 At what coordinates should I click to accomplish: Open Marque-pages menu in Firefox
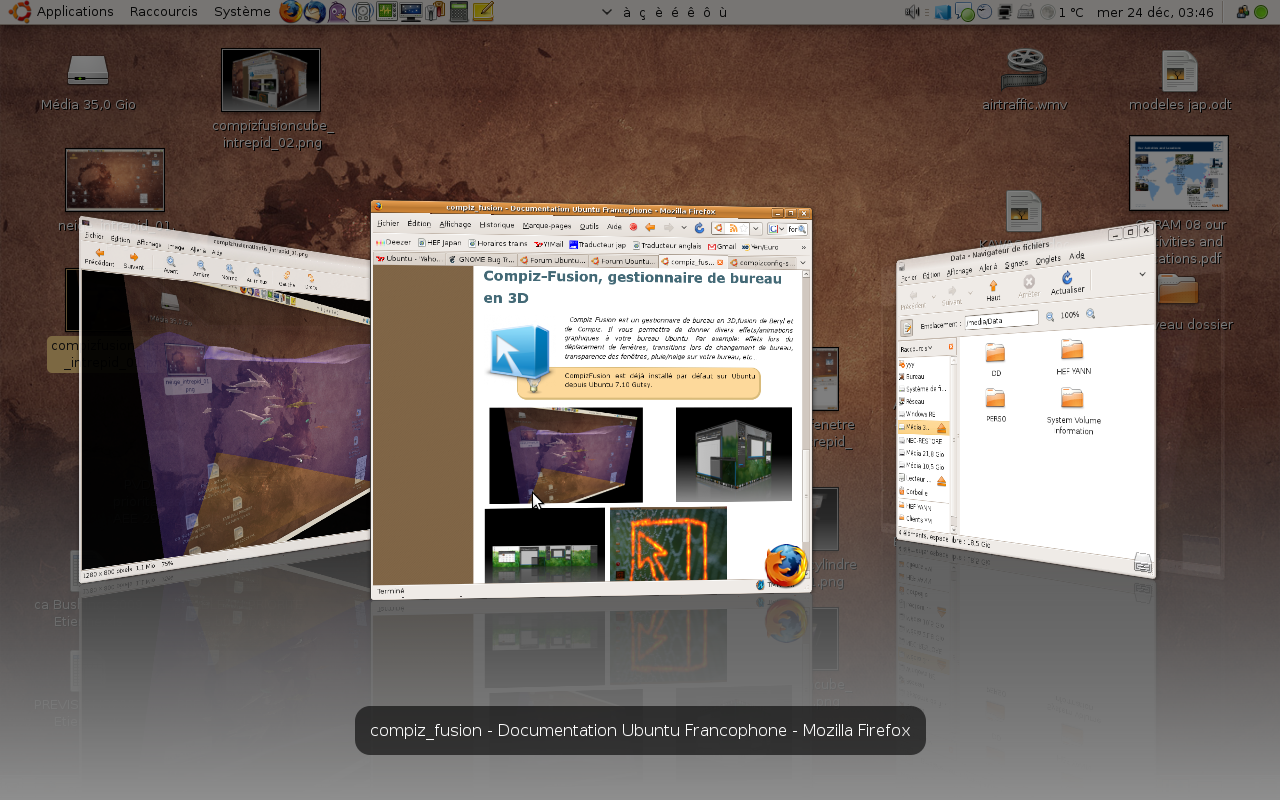(x=546, y=226)
